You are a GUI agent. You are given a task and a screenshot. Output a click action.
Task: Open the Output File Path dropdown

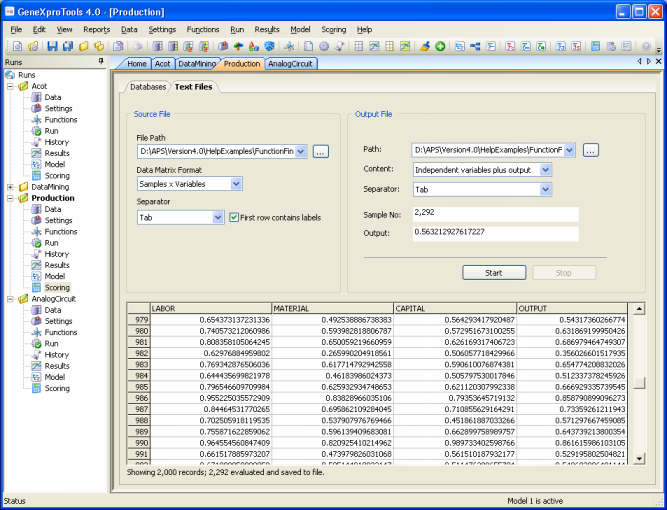[x=570, y=150]
